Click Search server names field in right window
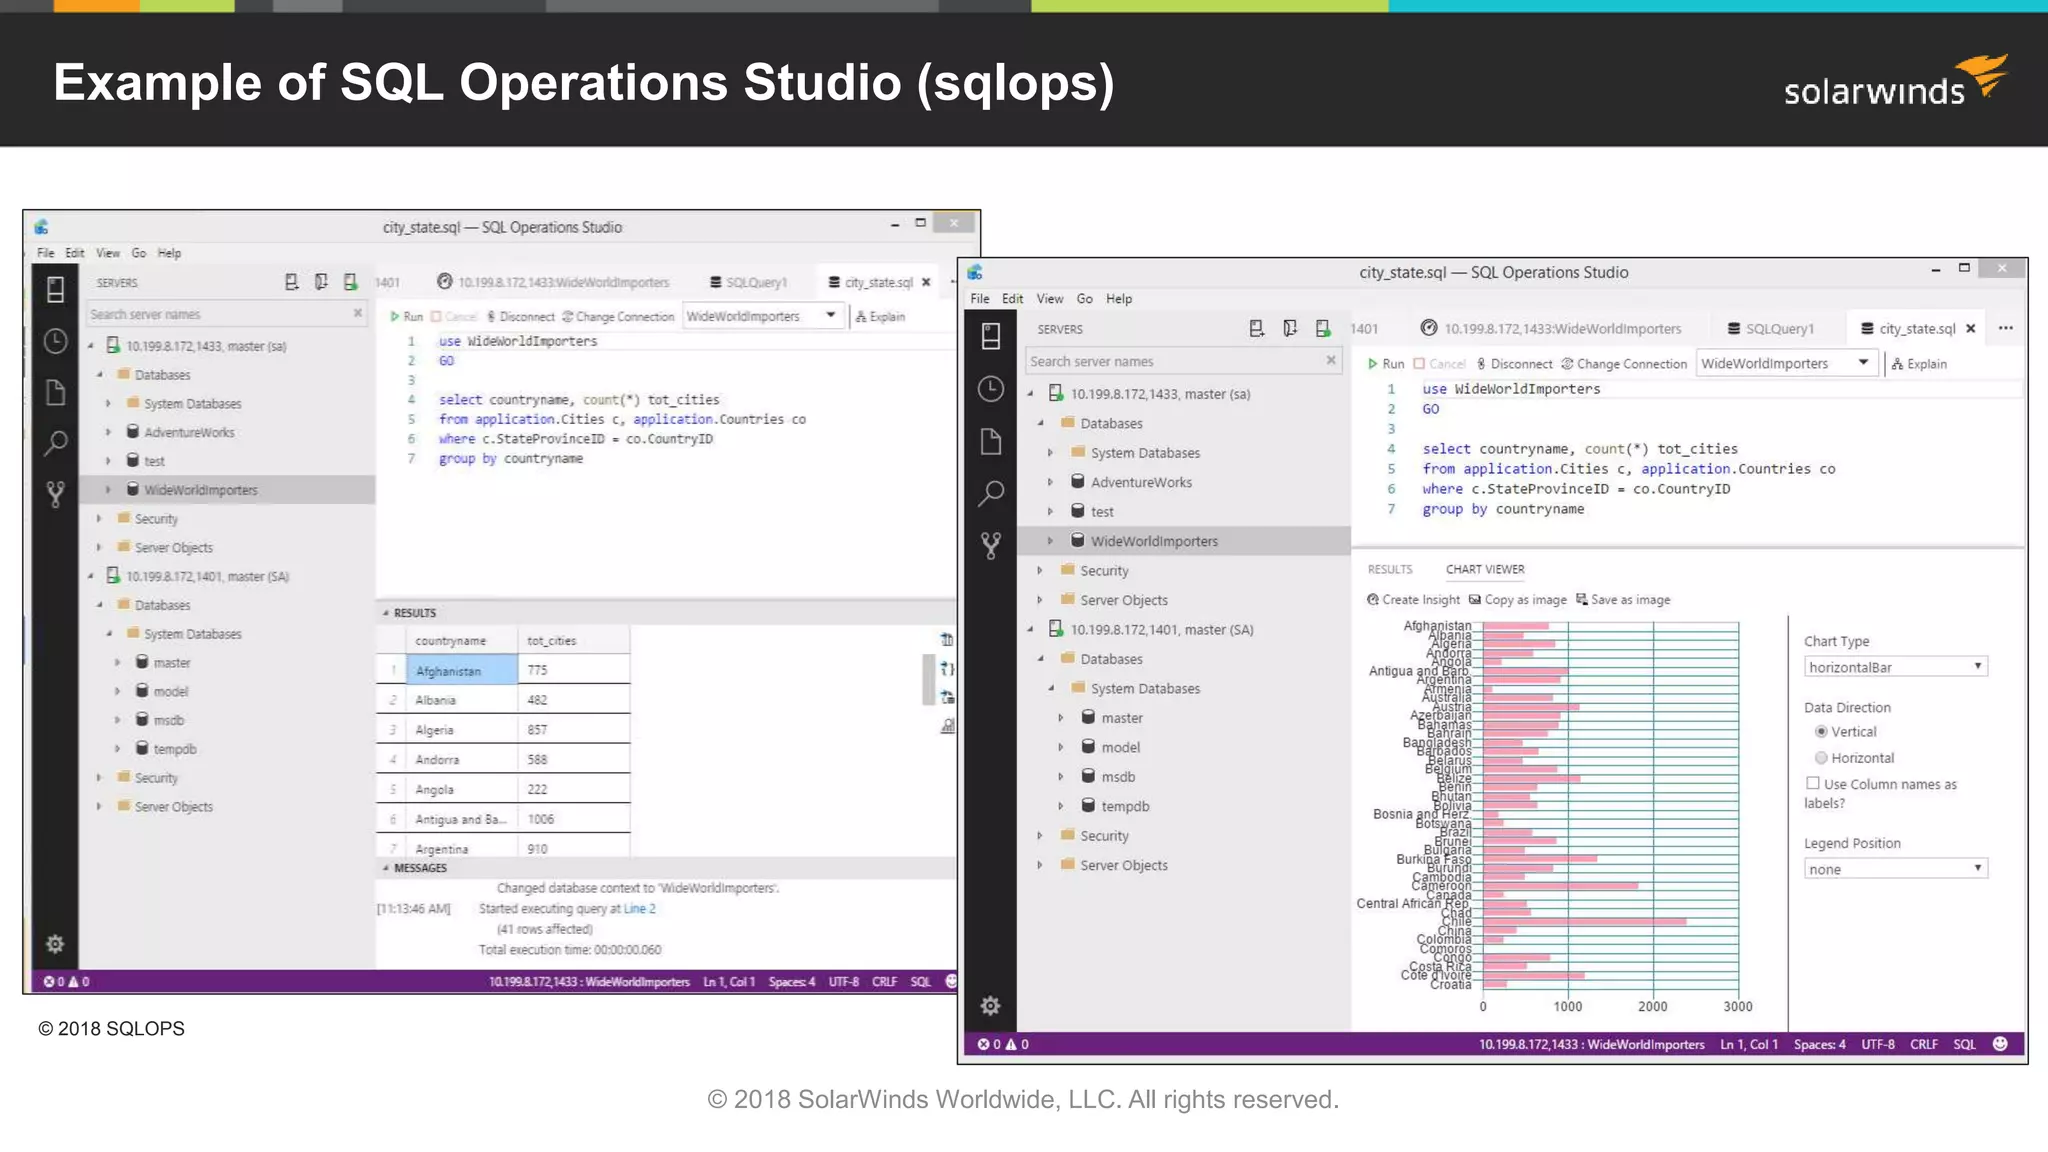Screen dimensions: 2048x1152 (x=1183, y=361)
